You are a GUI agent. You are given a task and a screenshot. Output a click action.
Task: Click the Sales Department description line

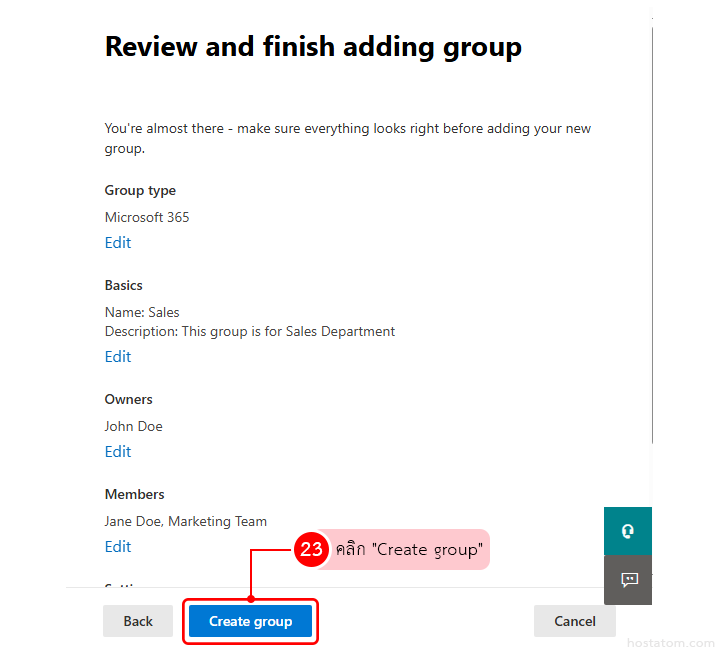[250, 331]
